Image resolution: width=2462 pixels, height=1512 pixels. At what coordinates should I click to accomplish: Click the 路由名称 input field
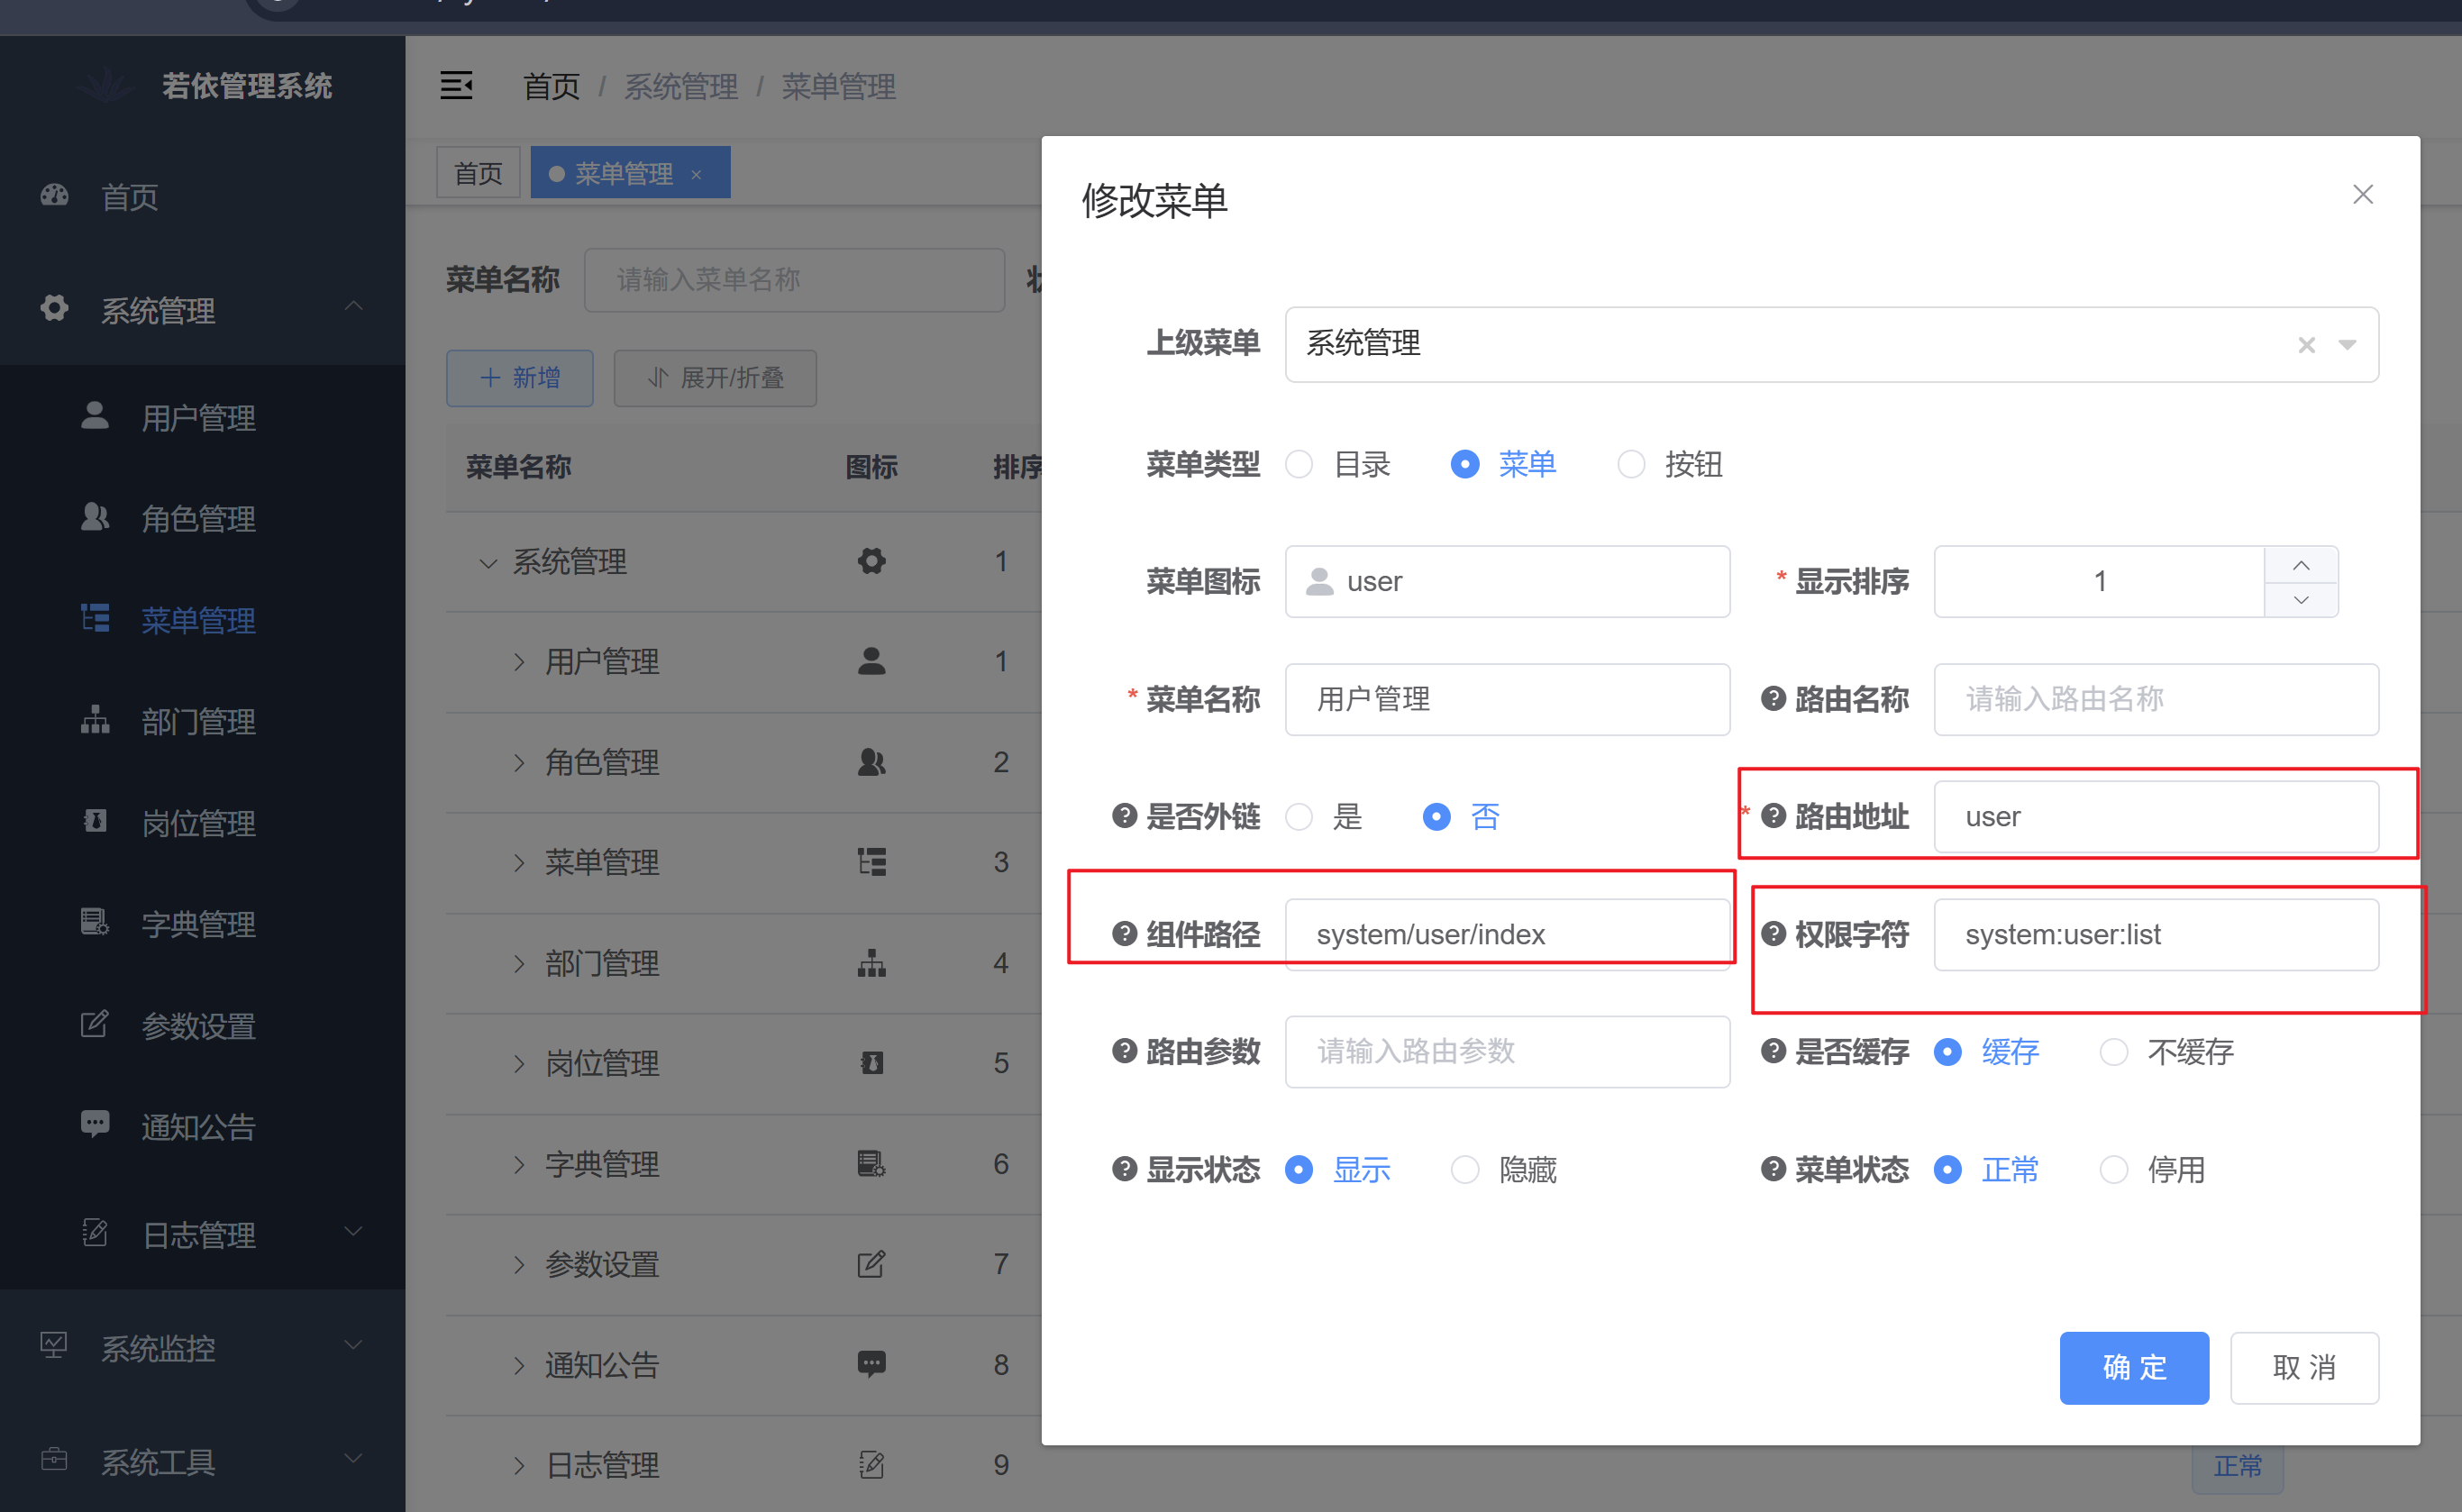coord(2155,699)
